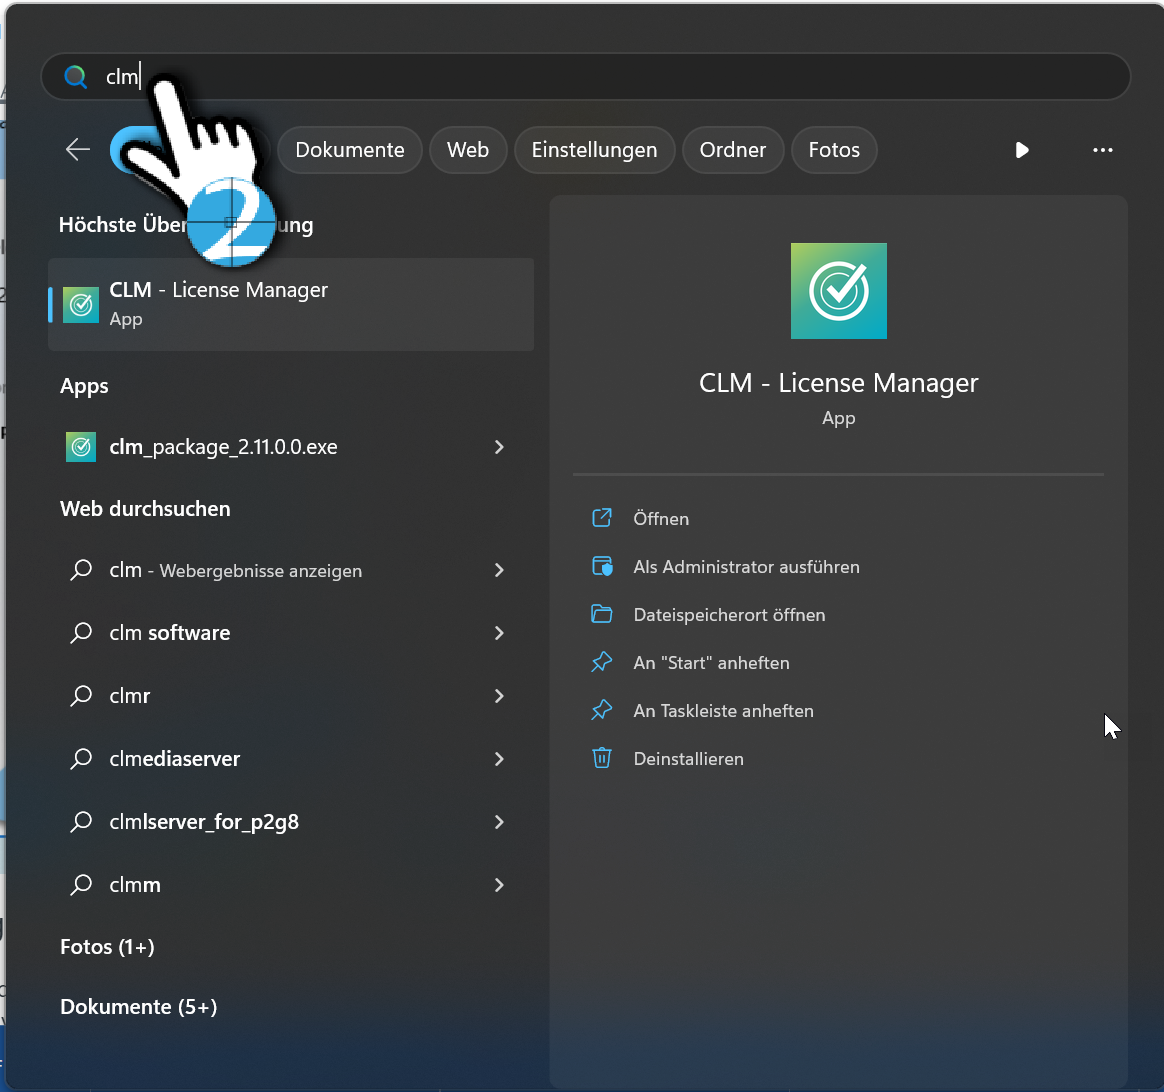Select the Deinstallieren trash icon
The width and height of the screenshot is (1164, 1092).
tap(601, 758)
